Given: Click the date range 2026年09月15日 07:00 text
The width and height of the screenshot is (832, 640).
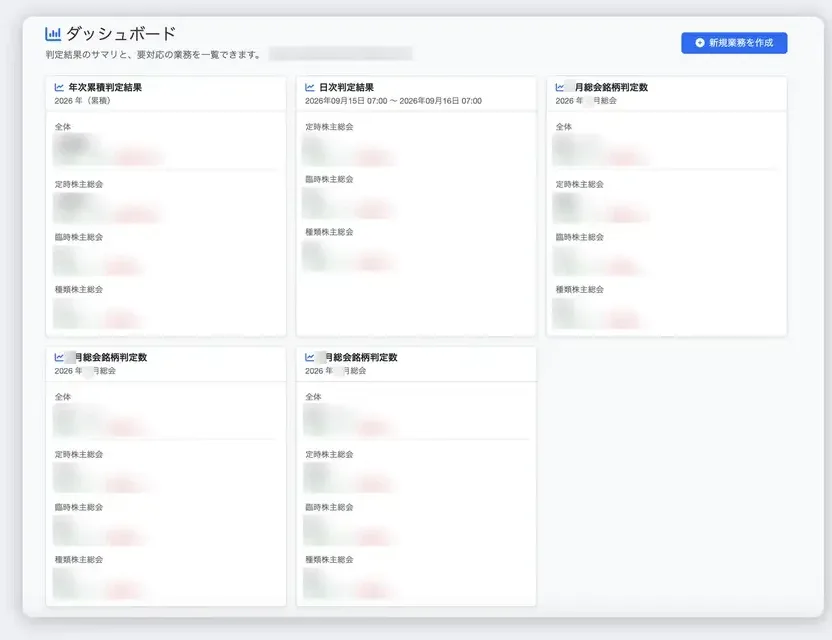Looking at the screenshot, I should tap(346, 100).
